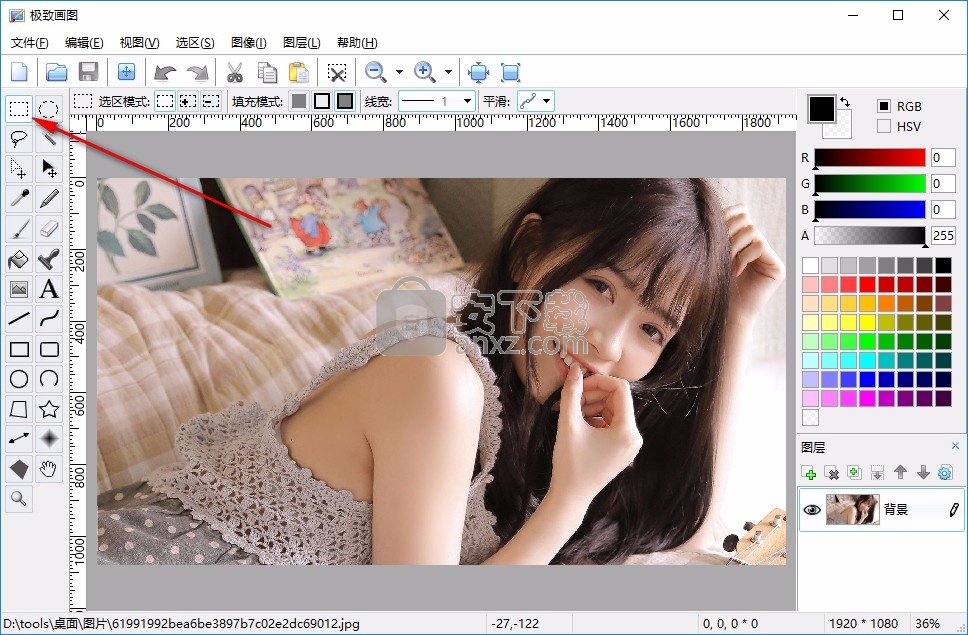This screenshot has height=635, width=968.
Task: Pick the star shape tool
Action: [x=49, y=409]
